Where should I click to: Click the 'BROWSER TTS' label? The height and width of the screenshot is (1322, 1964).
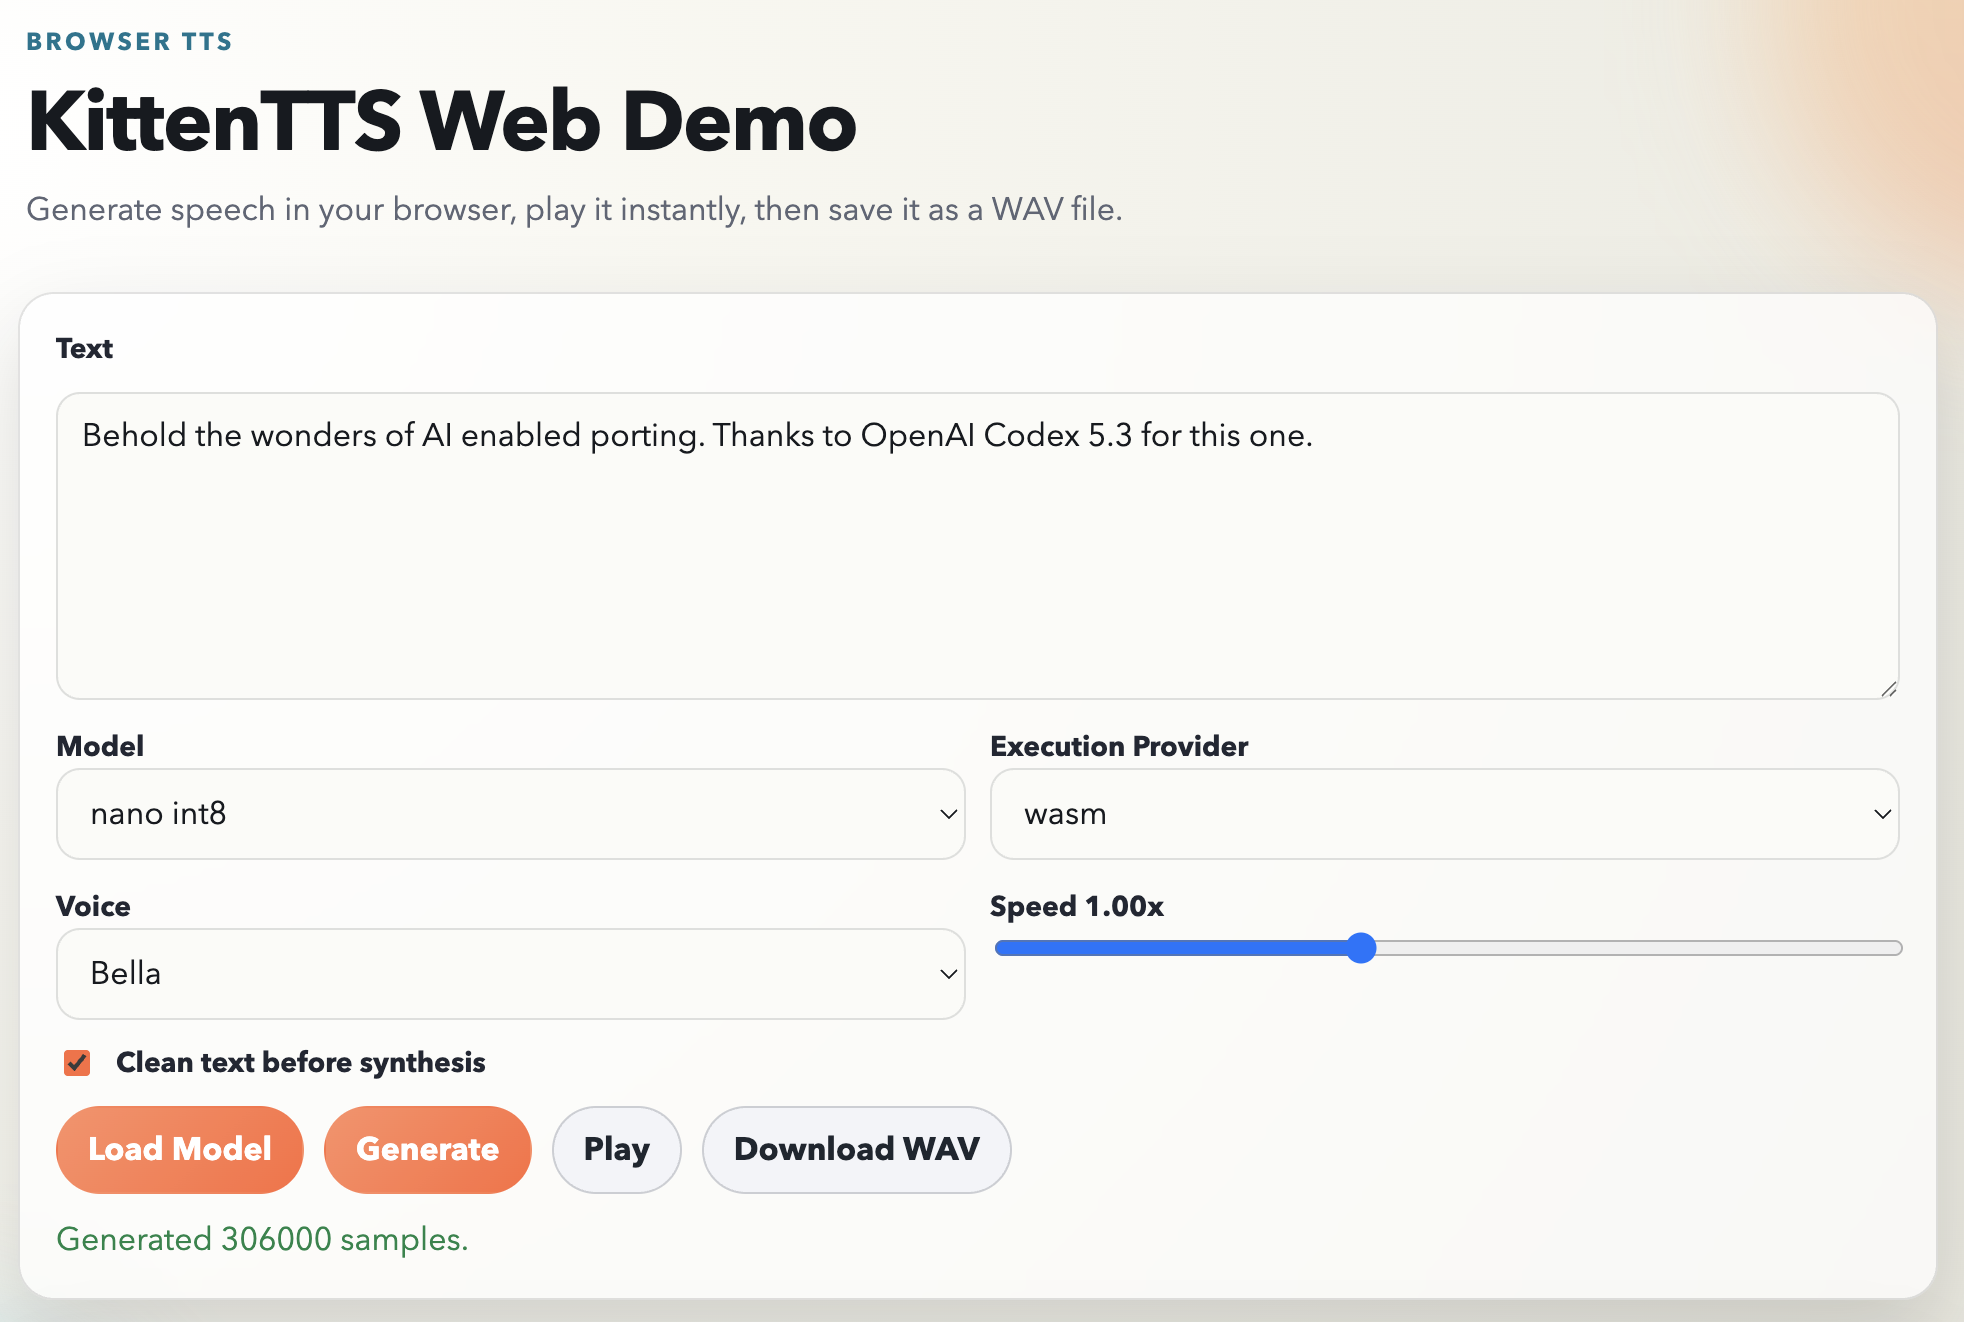point(129,41)
